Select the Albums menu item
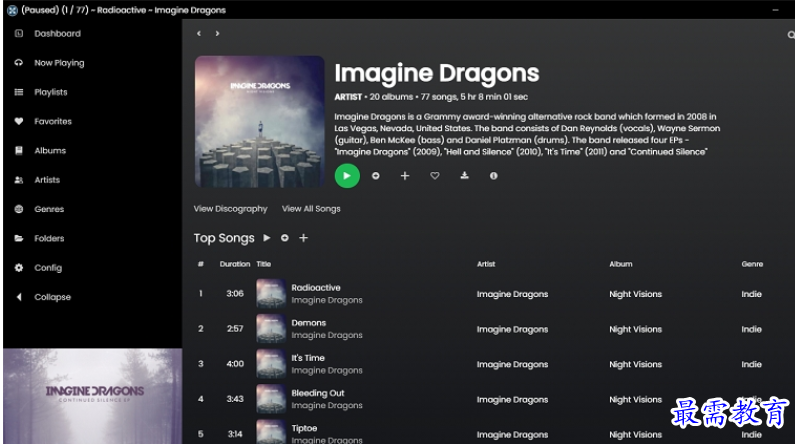Image resolution: width=795 pixels, height=444 pixels. (50, 151)
